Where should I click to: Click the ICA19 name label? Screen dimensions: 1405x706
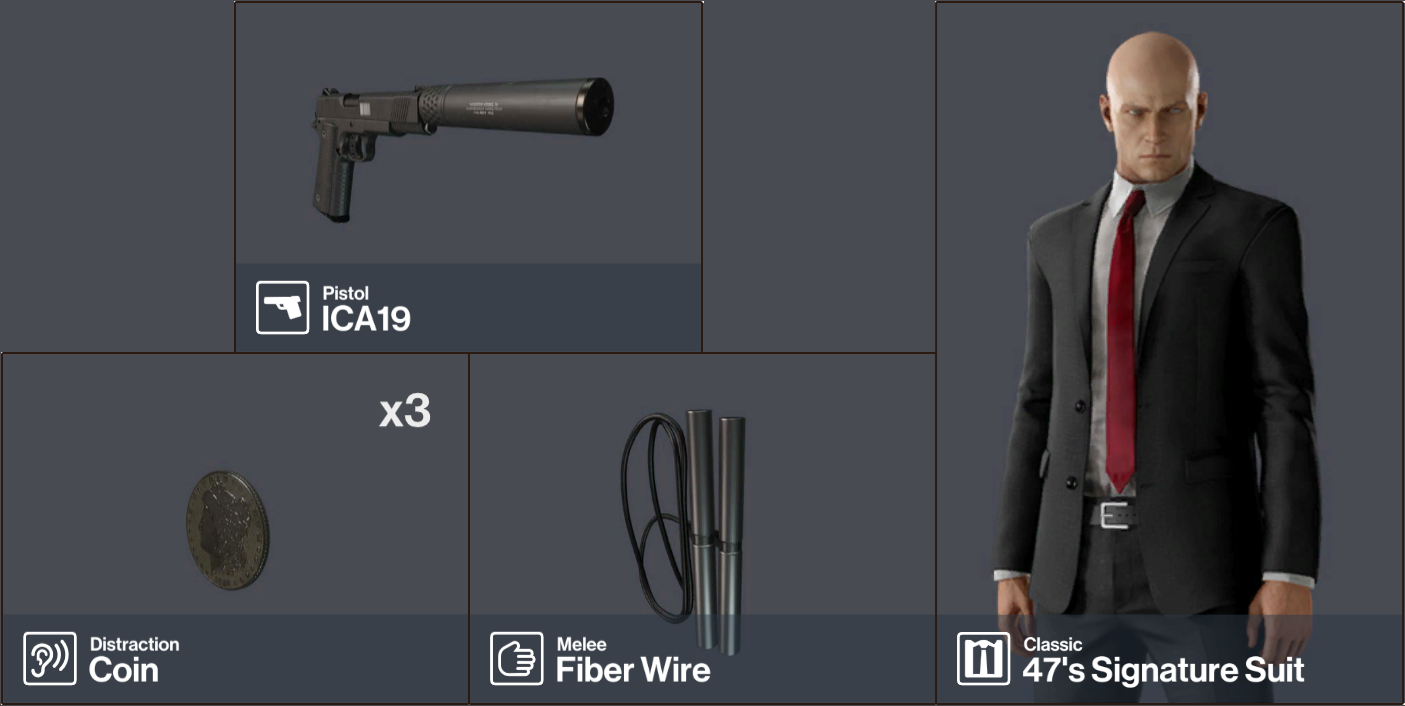pos(366,319)
